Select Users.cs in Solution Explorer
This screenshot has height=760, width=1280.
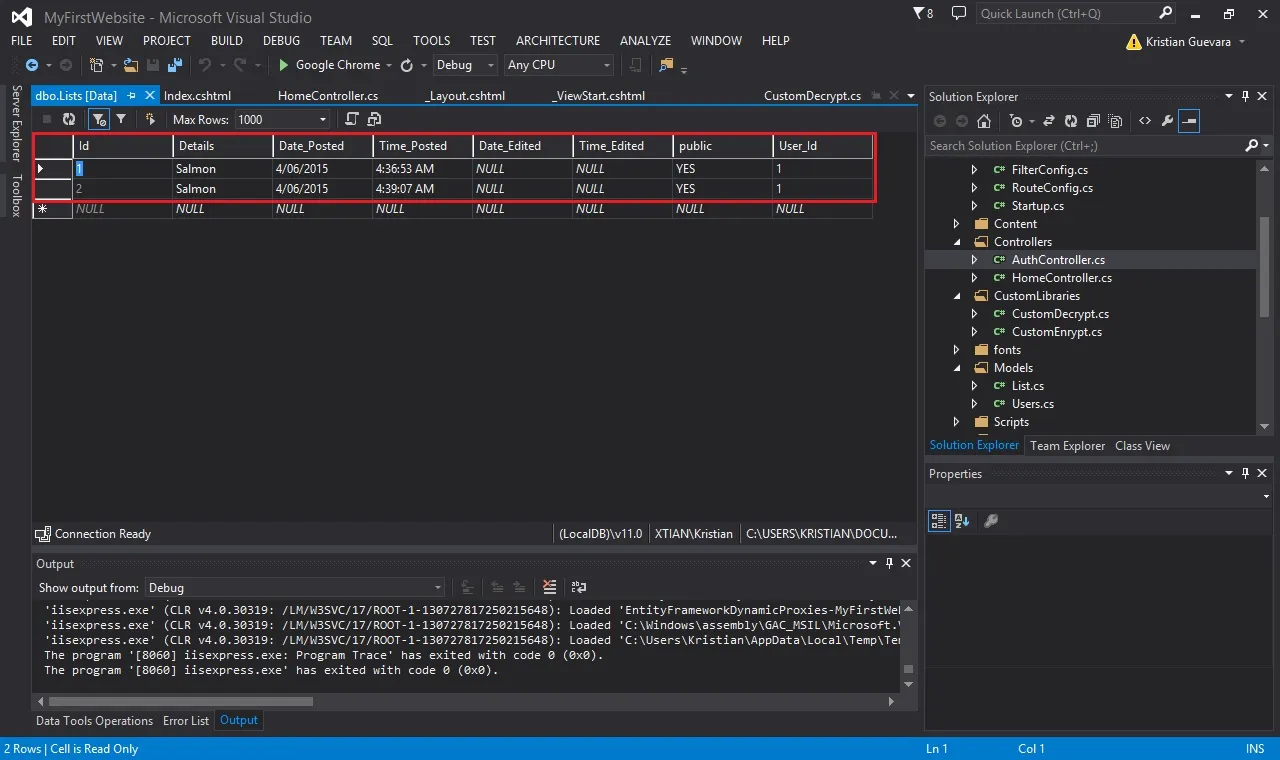1032,404
